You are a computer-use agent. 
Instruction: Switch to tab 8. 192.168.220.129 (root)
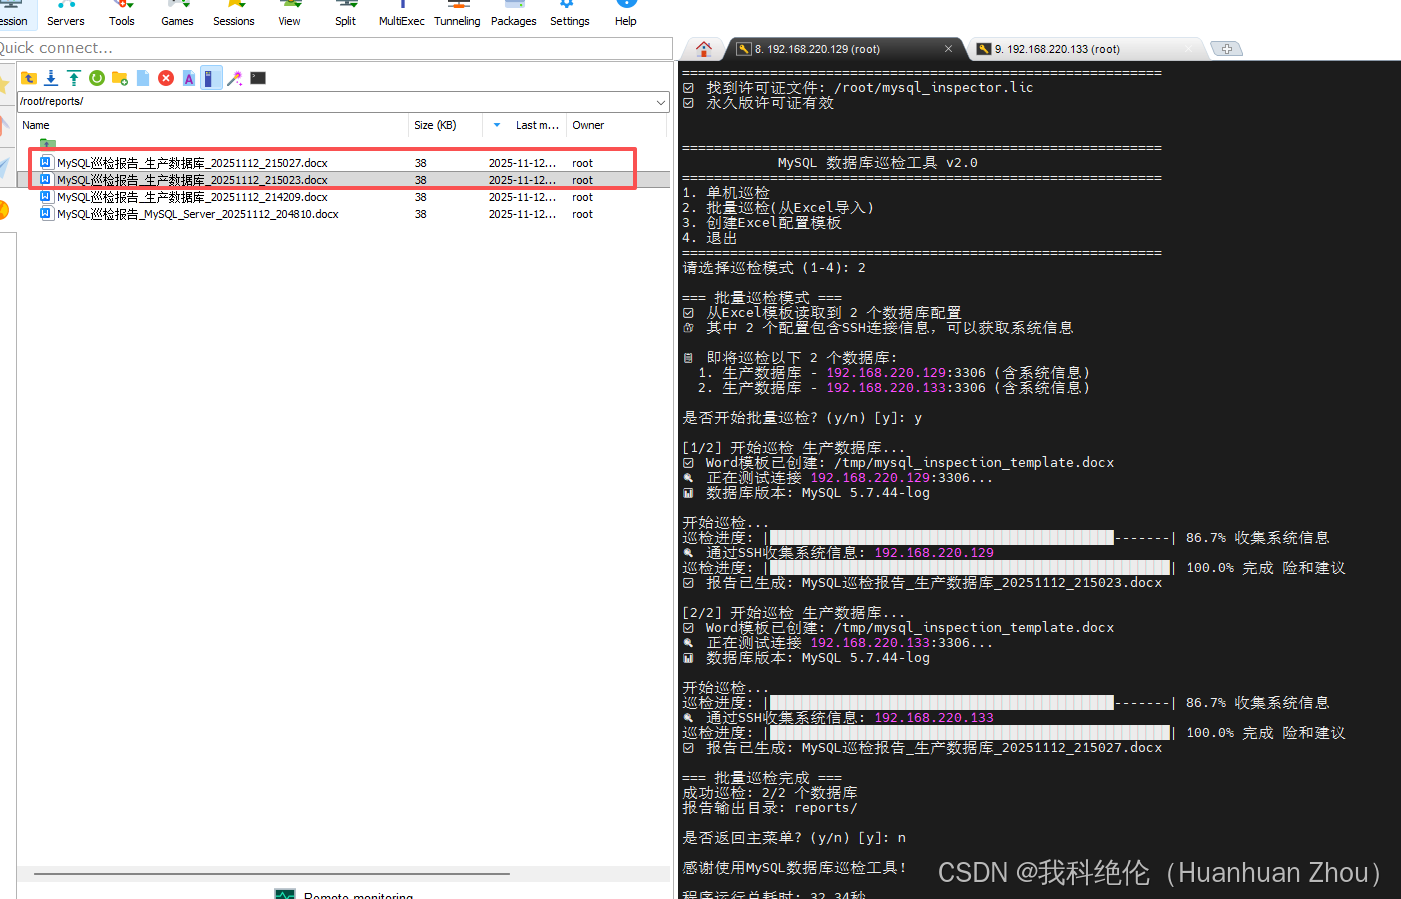pos(845,48)
